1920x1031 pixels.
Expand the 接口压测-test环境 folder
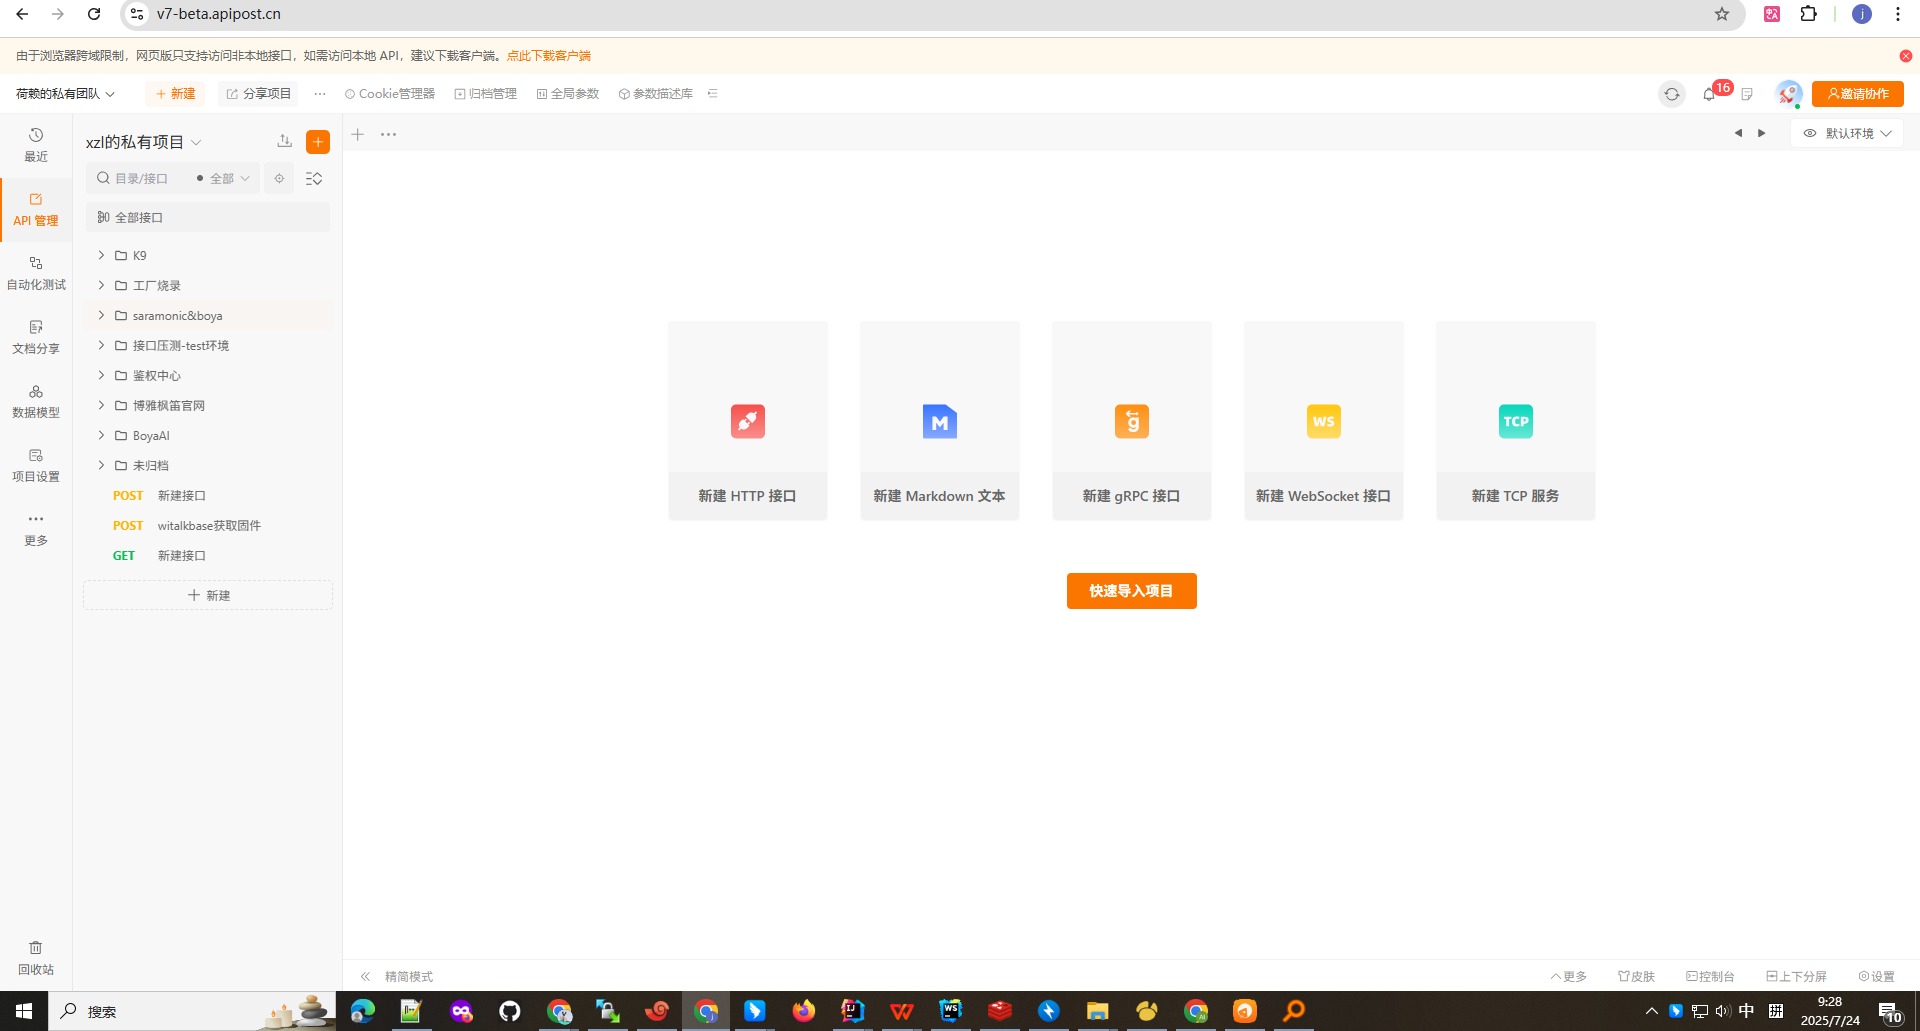(101, 345)
